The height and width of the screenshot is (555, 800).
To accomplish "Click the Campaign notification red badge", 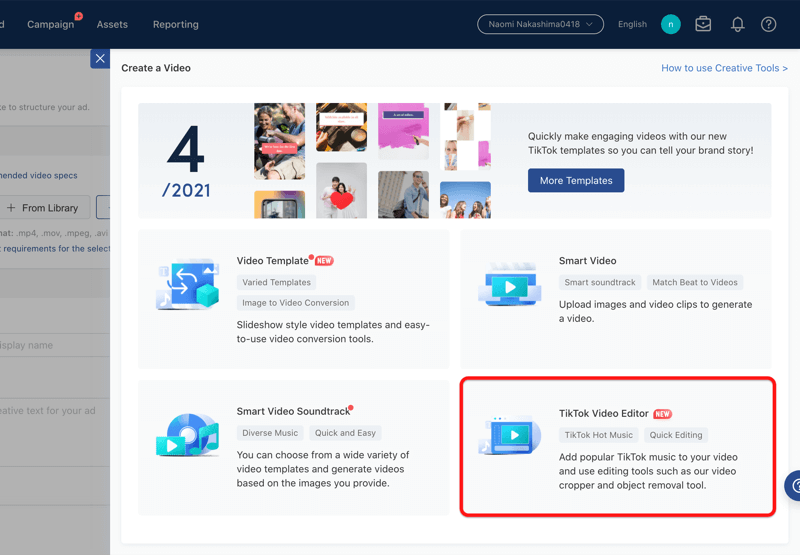I will (x=79, y=16).
